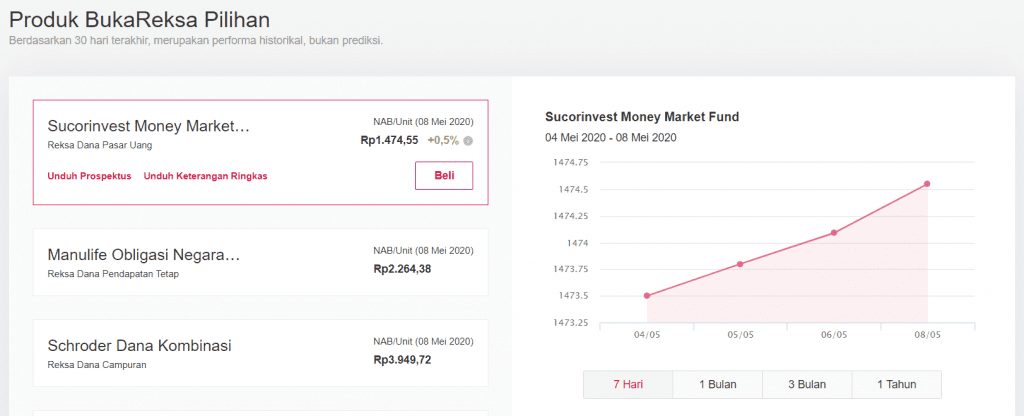Download via Unduh Keterangan Ringkas link
This screenshot has height=416, width=1024.
pos(205,176)
